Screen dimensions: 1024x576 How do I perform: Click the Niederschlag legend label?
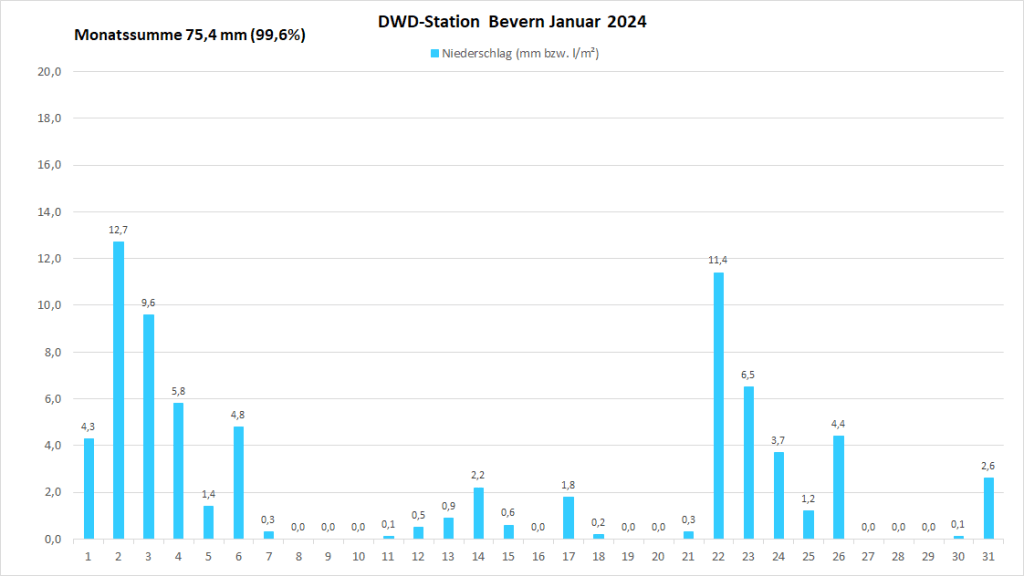520,53
